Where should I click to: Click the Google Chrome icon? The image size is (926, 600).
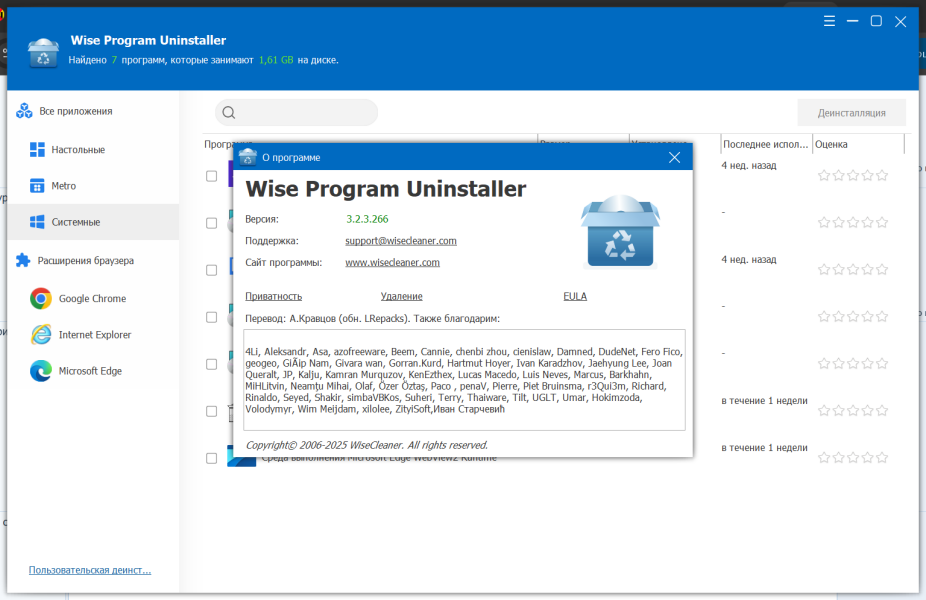pos(41,299)
